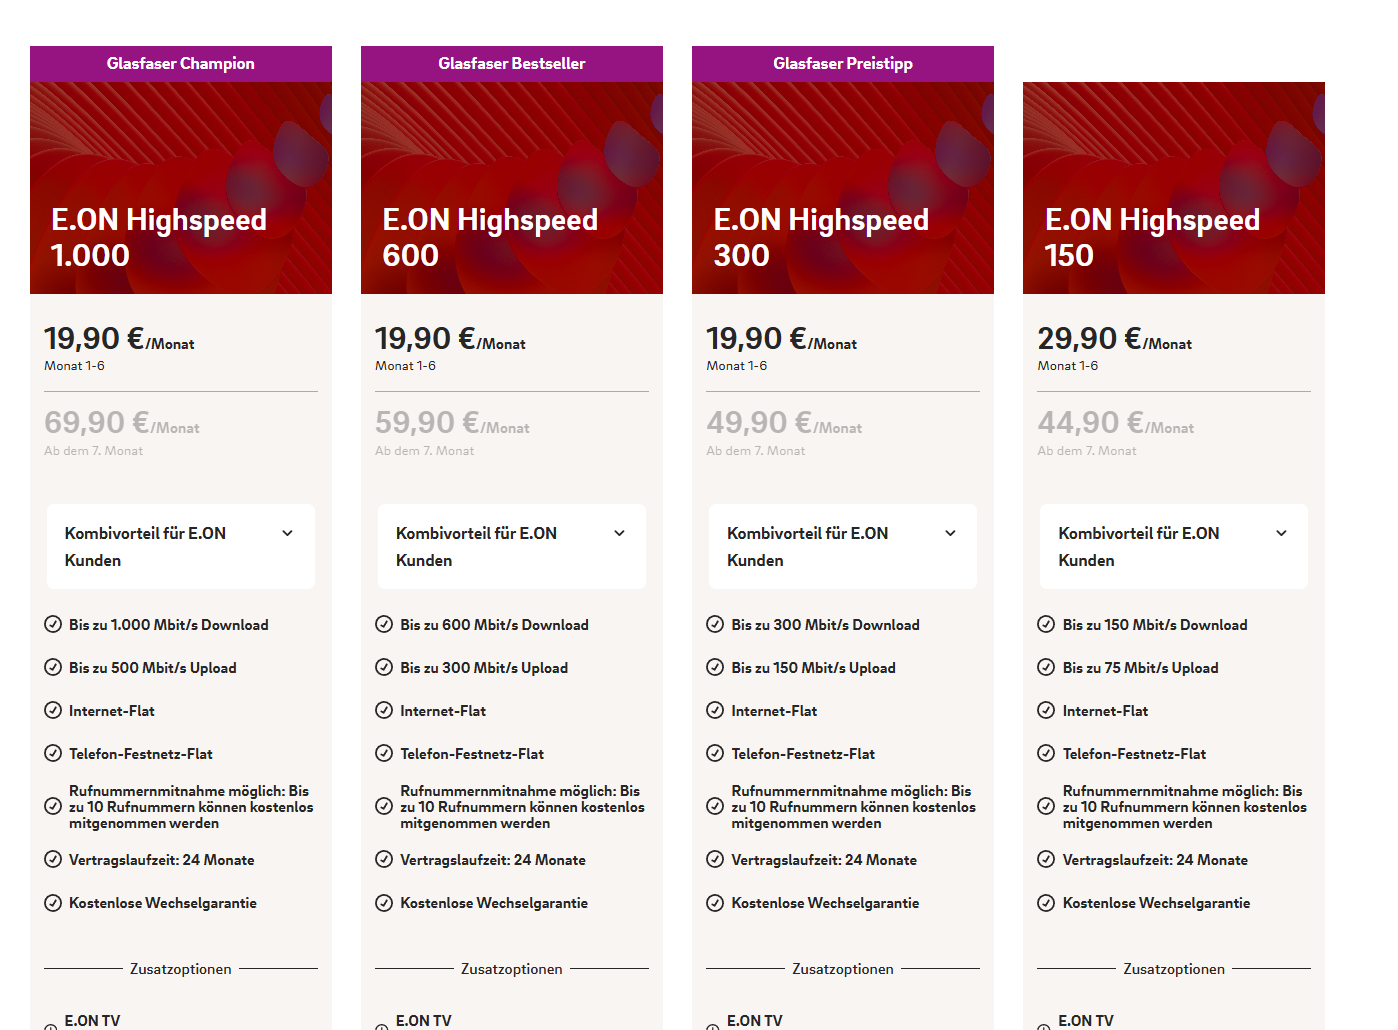
Task: Click 'Kostenlose Wechselgarantie' text in Highspeed 300 card
Action: 825,903
